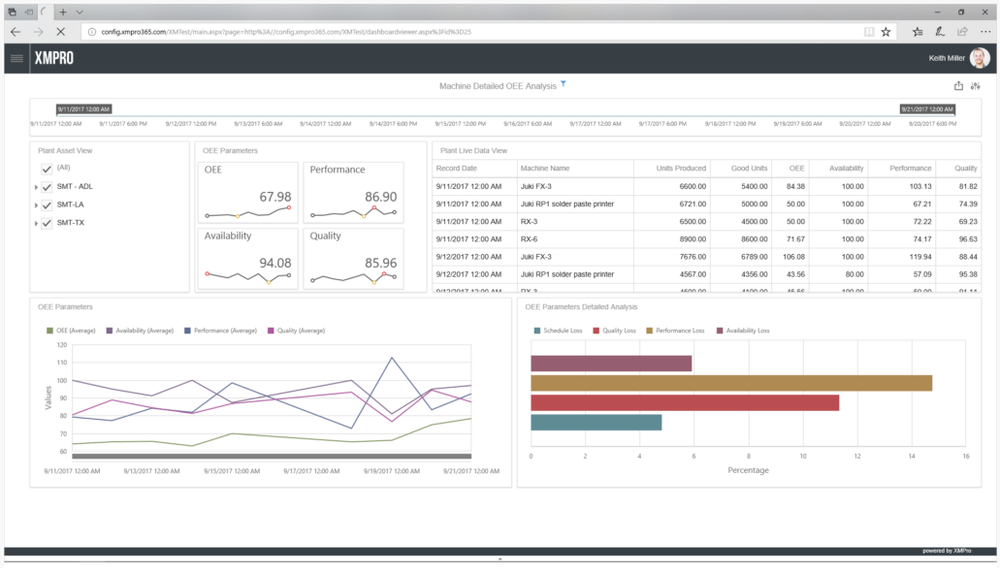Viewport: 1000px width, 568px height.
Task: Select first Juki FX-3 row machine name
Action: [536, 187]
